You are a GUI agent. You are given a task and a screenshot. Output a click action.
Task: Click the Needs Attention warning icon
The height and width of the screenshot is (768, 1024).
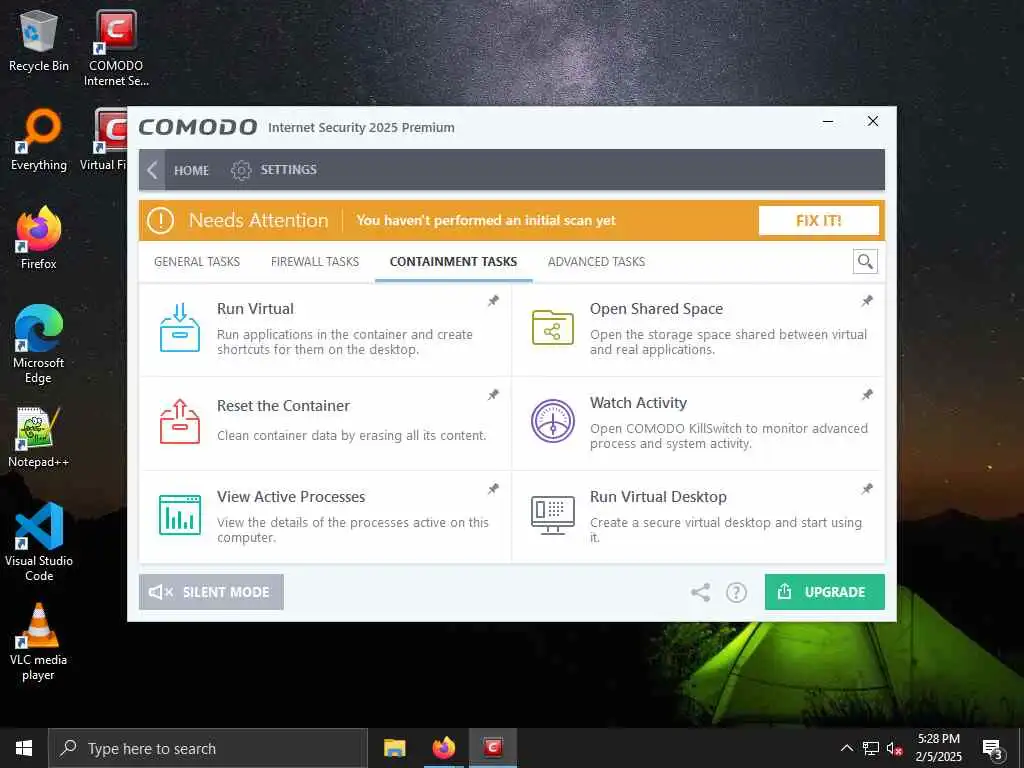pyautogui.click(x=160, y=221)
